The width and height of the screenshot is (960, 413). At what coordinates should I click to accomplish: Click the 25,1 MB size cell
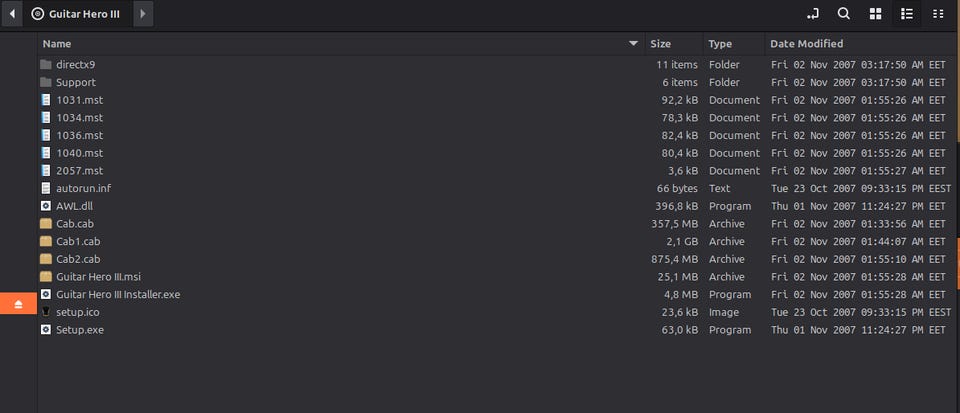click(678, 277)
